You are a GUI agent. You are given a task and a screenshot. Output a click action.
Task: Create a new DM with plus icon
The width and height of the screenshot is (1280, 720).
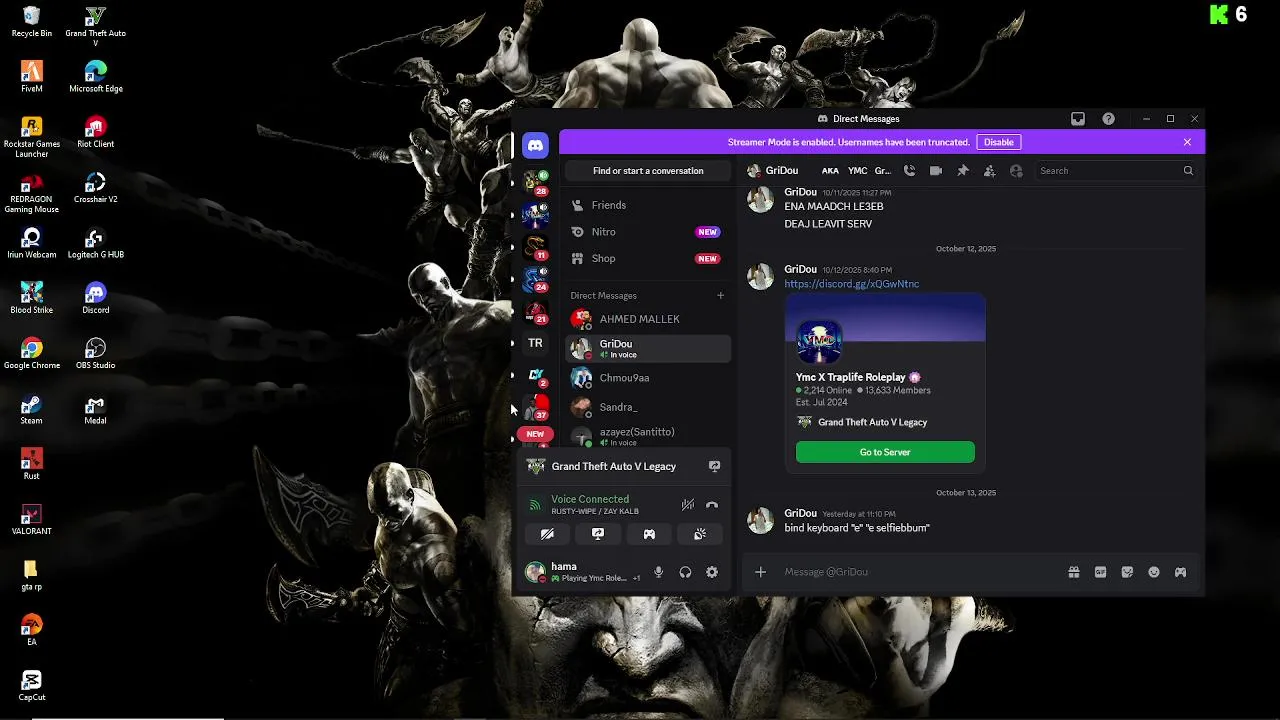[720, 296]
